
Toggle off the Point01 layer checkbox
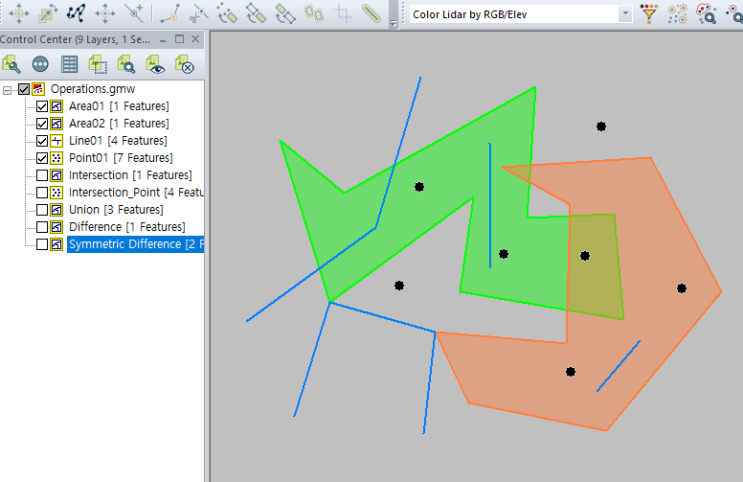(42, 158)
